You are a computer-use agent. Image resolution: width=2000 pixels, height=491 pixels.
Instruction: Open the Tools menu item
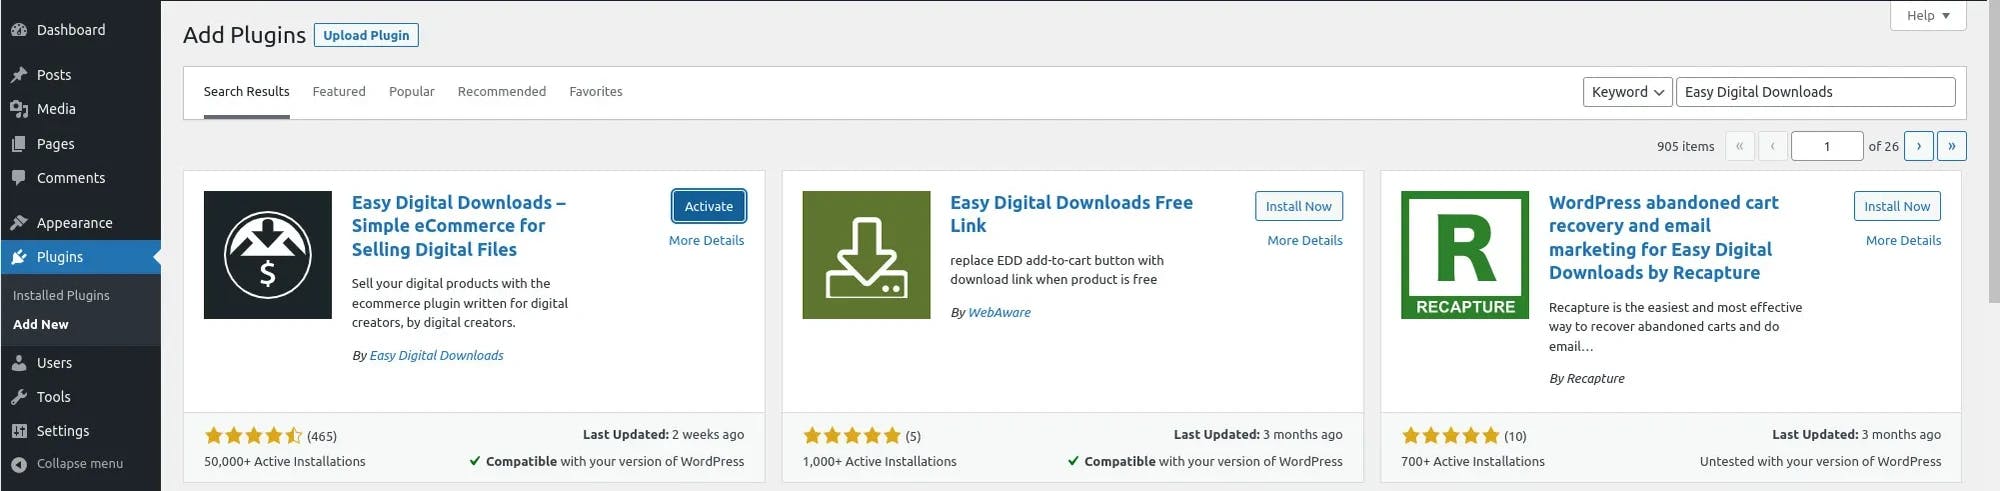pyautogui.click(x=80, y=397)
